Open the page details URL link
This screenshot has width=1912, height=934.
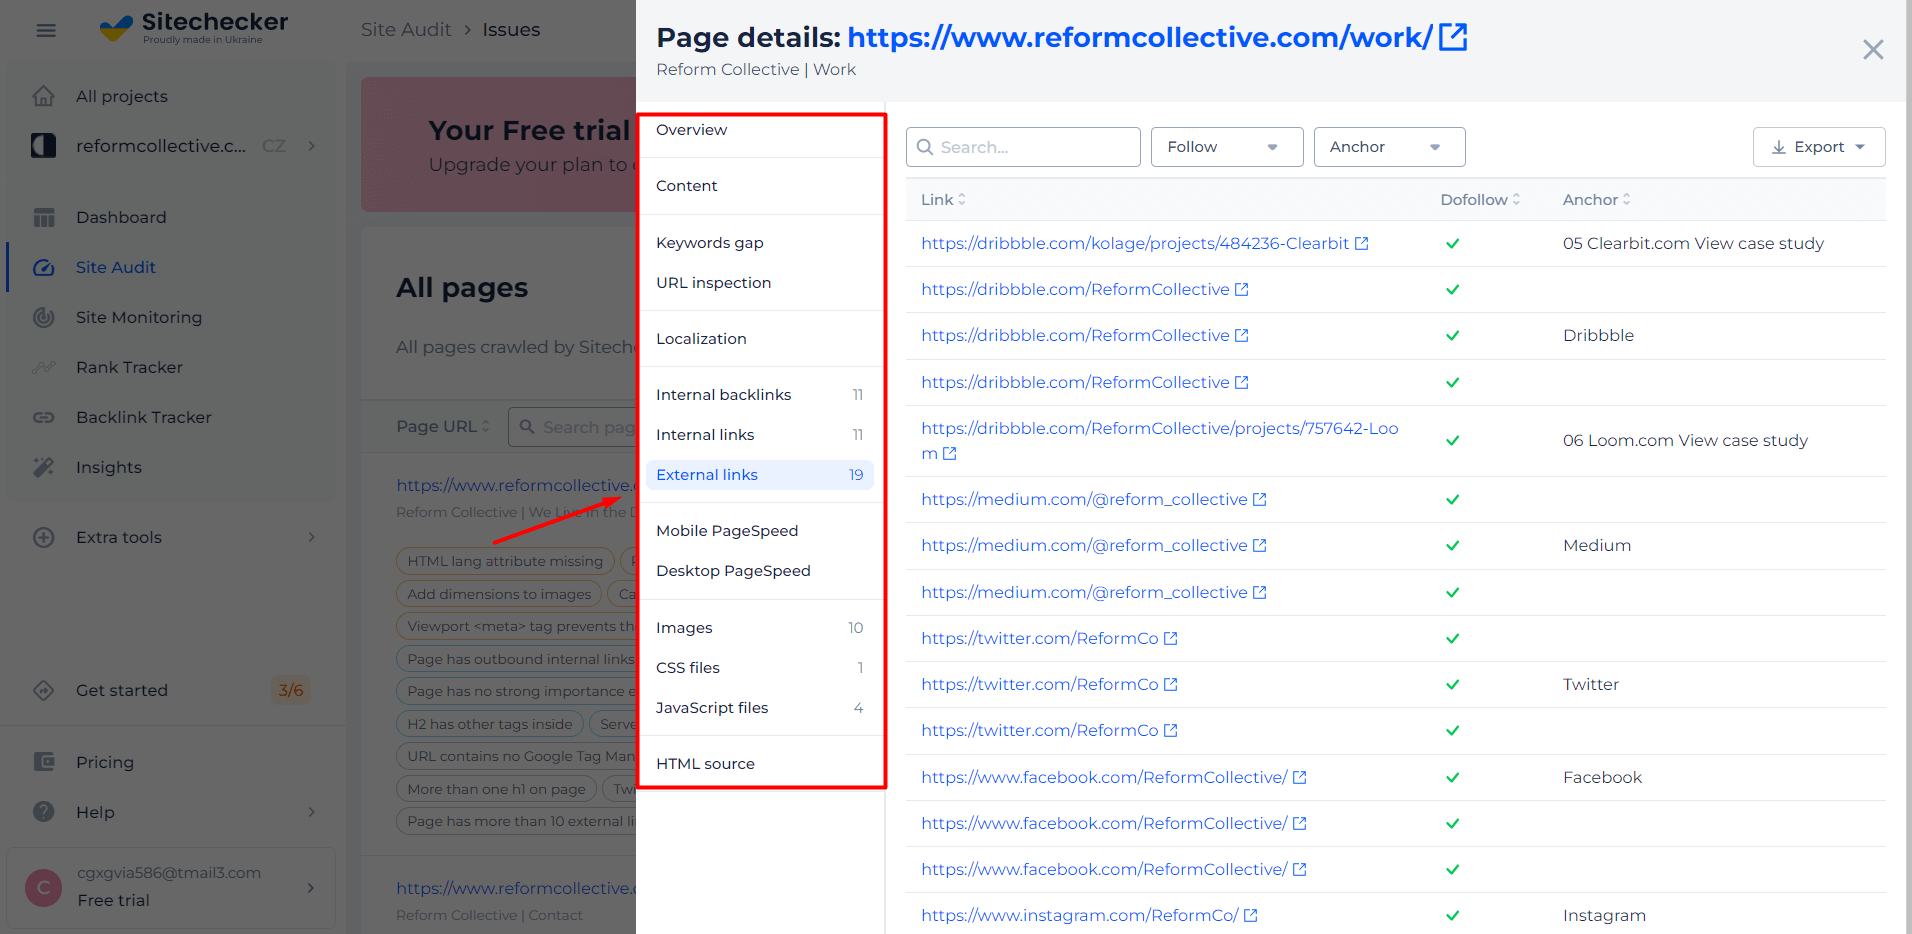tap(1140, 37)
